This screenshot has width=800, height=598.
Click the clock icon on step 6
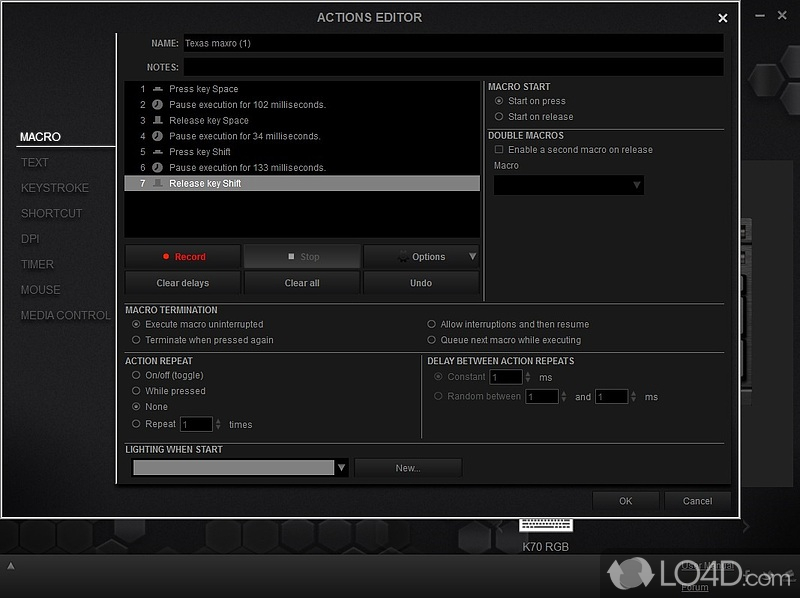(x=158, y=168)
